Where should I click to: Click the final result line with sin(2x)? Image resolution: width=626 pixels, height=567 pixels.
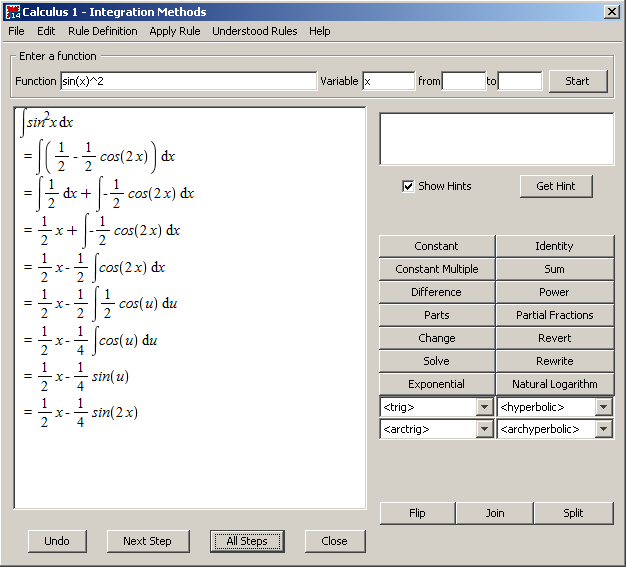(80, 412)
